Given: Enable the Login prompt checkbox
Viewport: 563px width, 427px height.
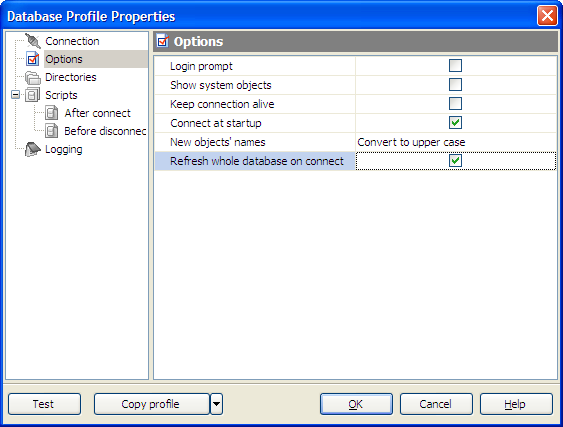Looking at the screenshot, I should [x=455, y=66].
